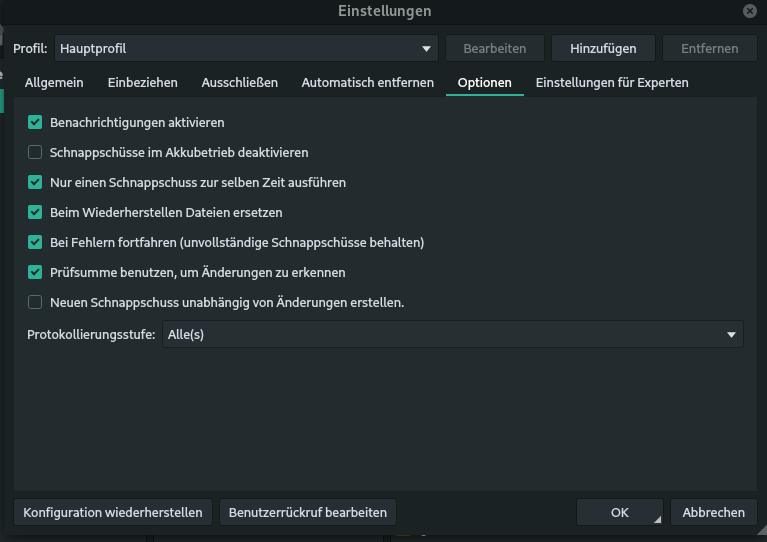Expand the Protokollierungsstufe dropdown
The image size is (767, 542).
tap(453, 335)
